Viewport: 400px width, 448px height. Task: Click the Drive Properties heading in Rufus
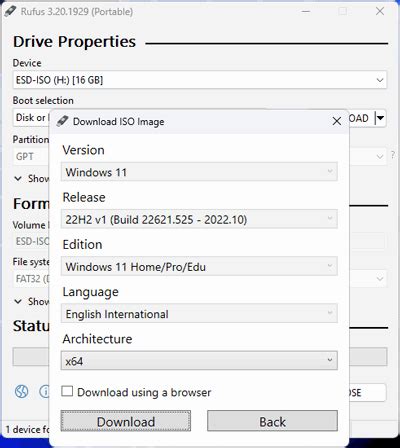tap(74, 42)
